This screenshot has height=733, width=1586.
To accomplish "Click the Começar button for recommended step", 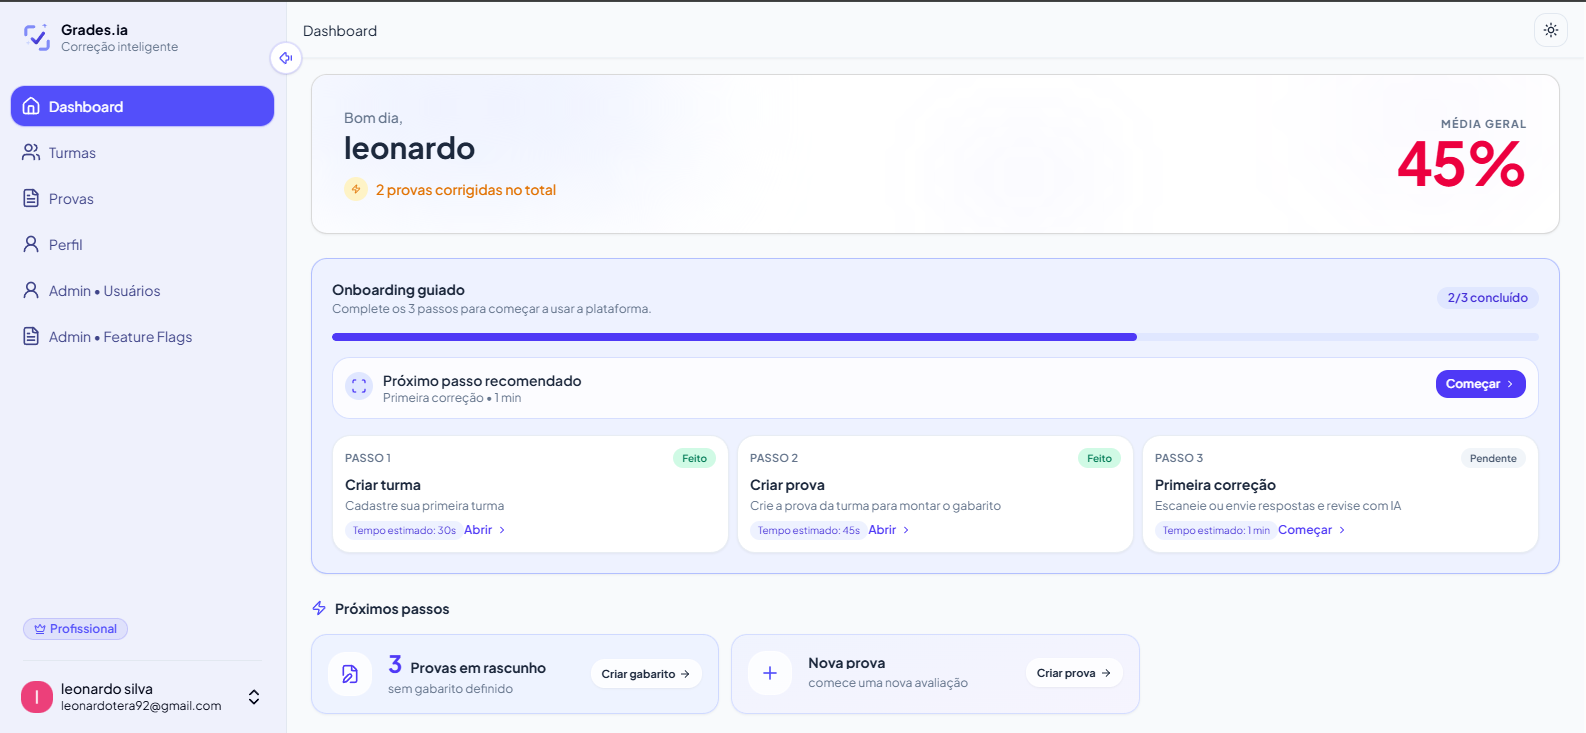I will 1480,384.
